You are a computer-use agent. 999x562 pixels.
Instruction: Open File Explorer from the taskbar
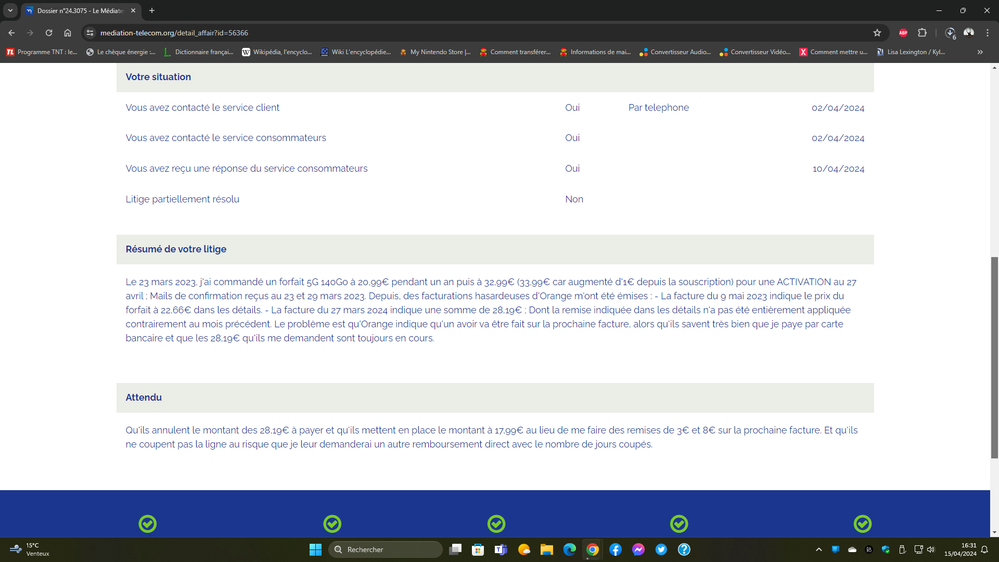click(547, 549)
